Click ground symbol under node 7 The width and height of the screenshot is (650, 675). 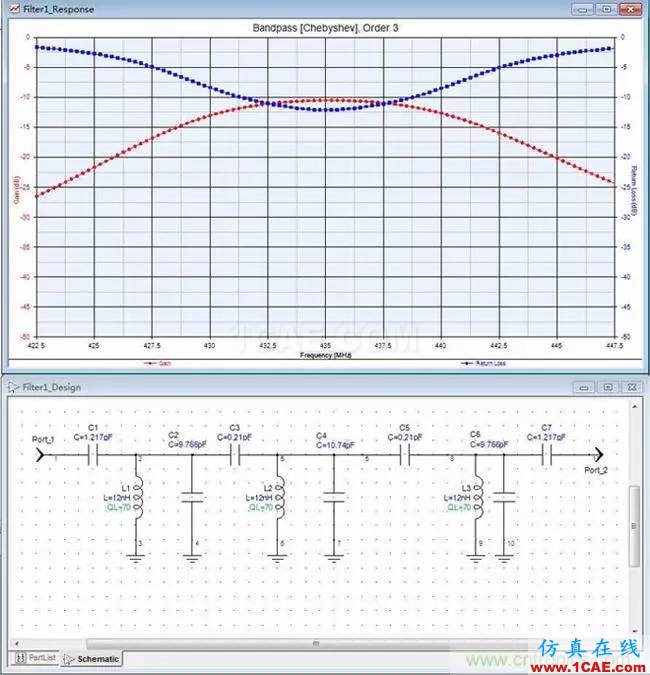334,559
